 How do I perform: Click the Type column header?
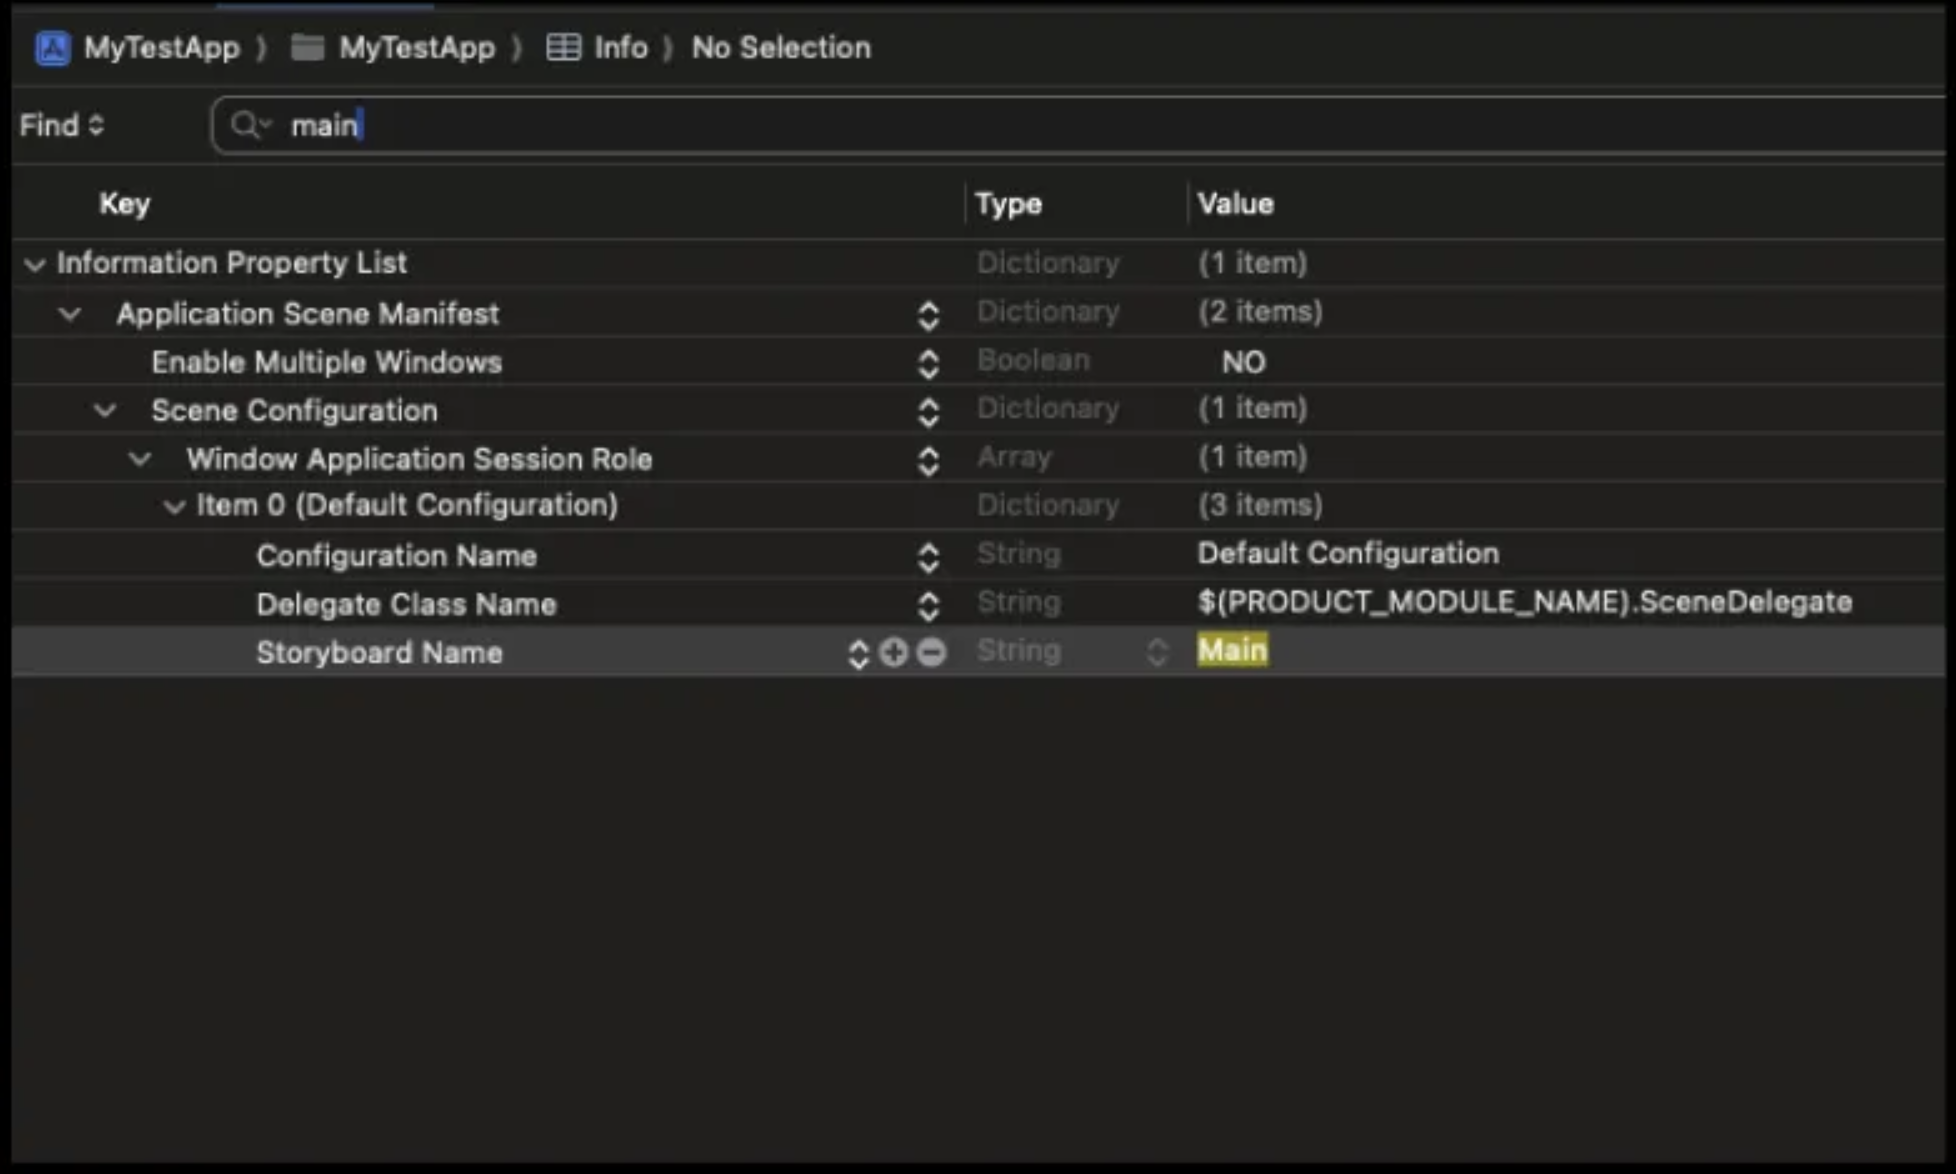(x=1009, y=204)
